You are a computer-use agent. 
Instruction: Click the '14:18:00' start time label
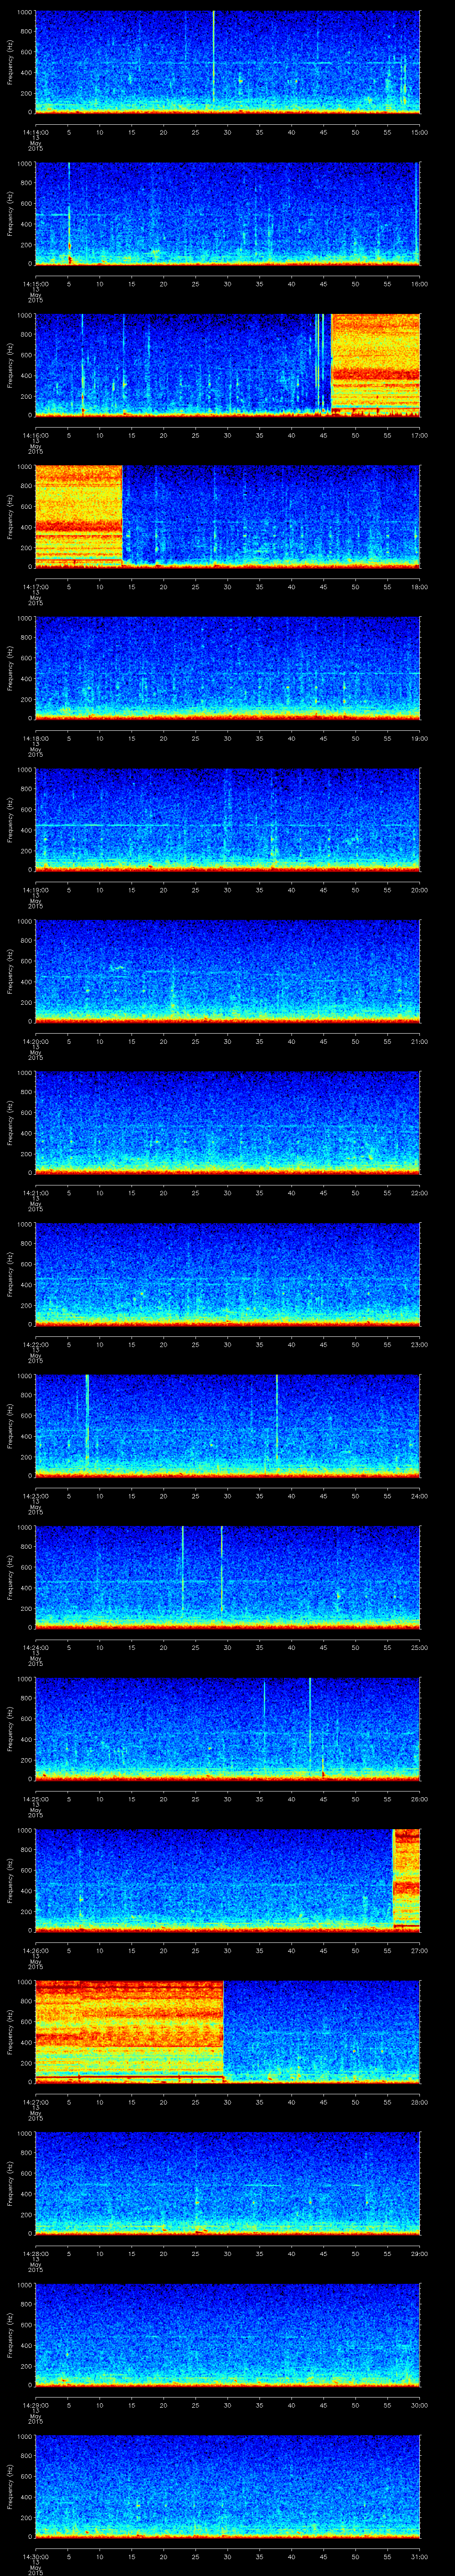point(35,737)
